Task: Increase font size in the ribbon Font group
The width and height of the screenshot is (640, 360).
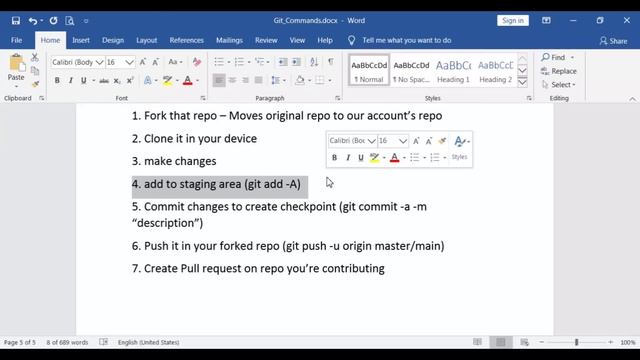Action: (142, 62)
